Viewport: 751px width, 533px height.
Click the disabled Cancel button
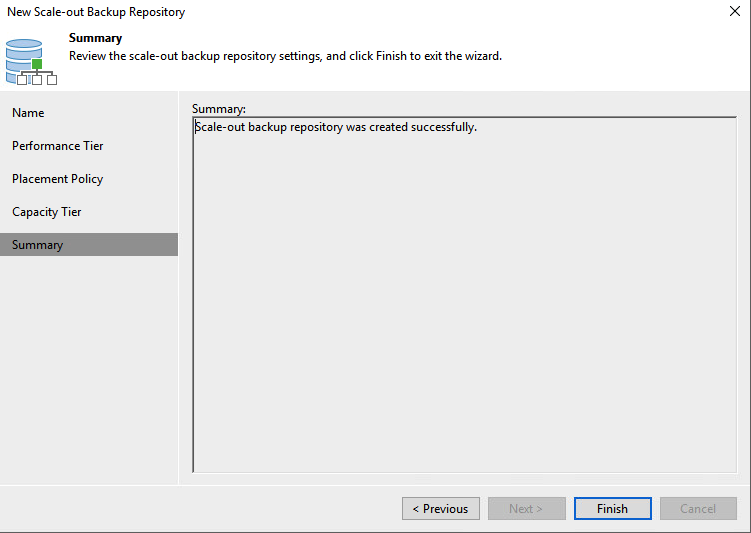point(698,509)
